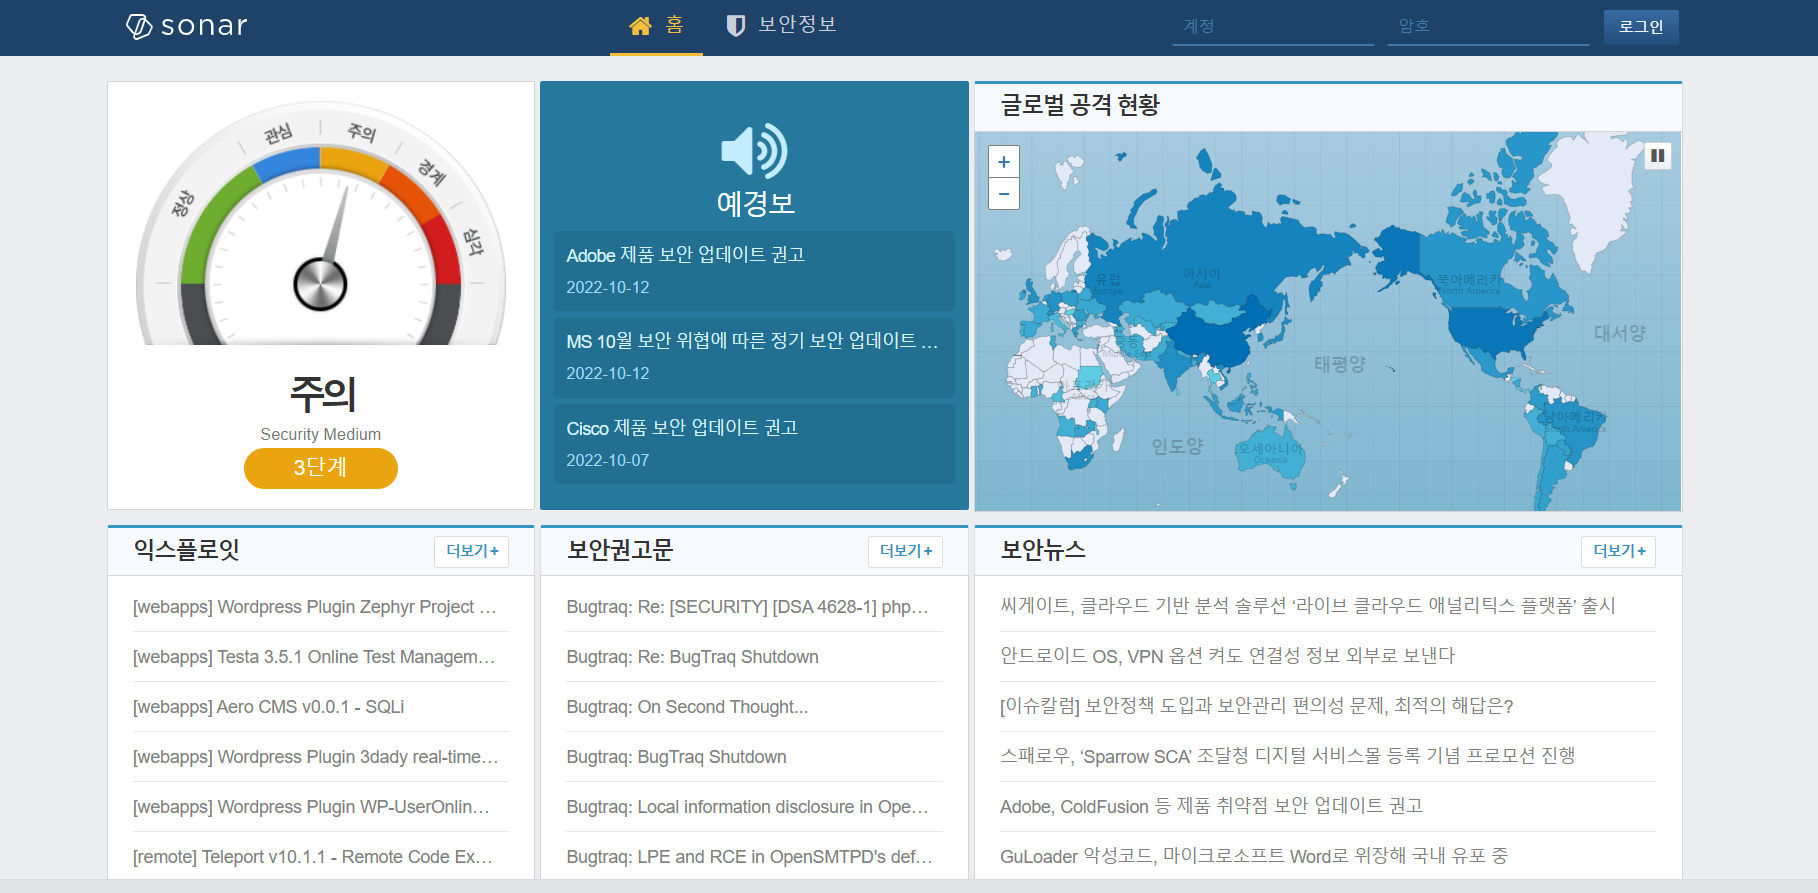
Task: Open Wordpress Plugin WP-UserOnline exploit
Action: tap(312, 807)
